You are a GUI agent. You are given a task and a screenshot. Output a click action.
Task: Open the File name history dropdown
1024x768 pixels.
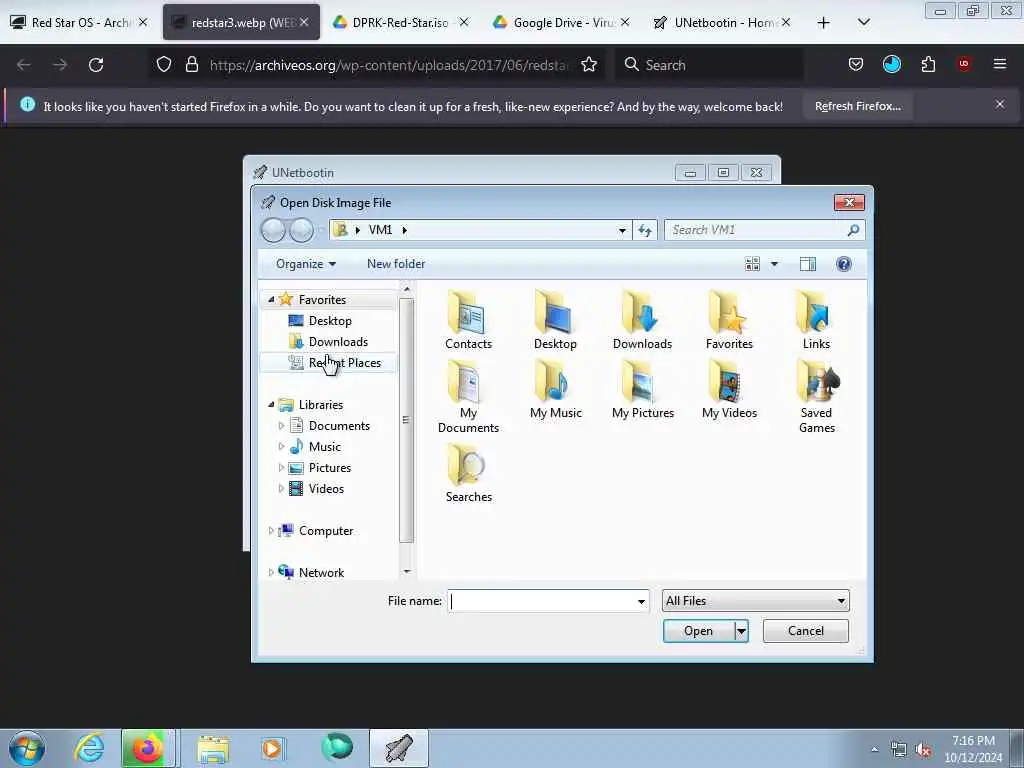tap(641, 601)
